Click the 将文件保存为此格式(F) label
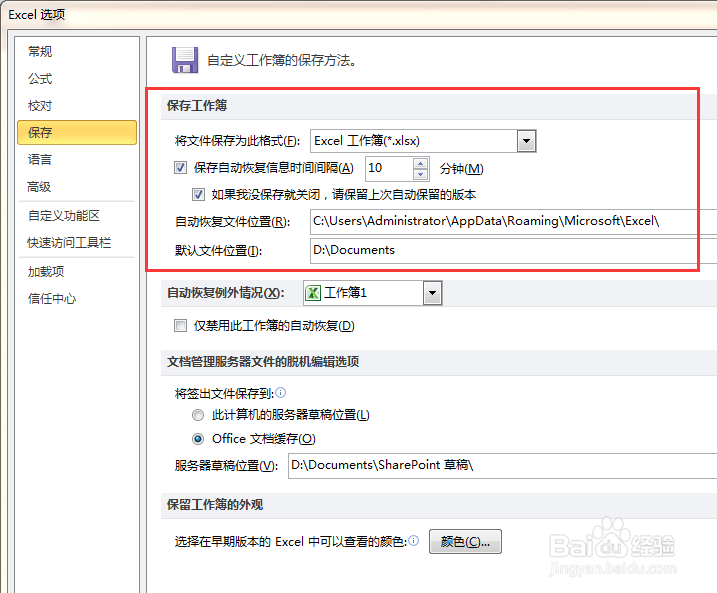The width and height of the screenshot is (717, 593). point(237,141)
